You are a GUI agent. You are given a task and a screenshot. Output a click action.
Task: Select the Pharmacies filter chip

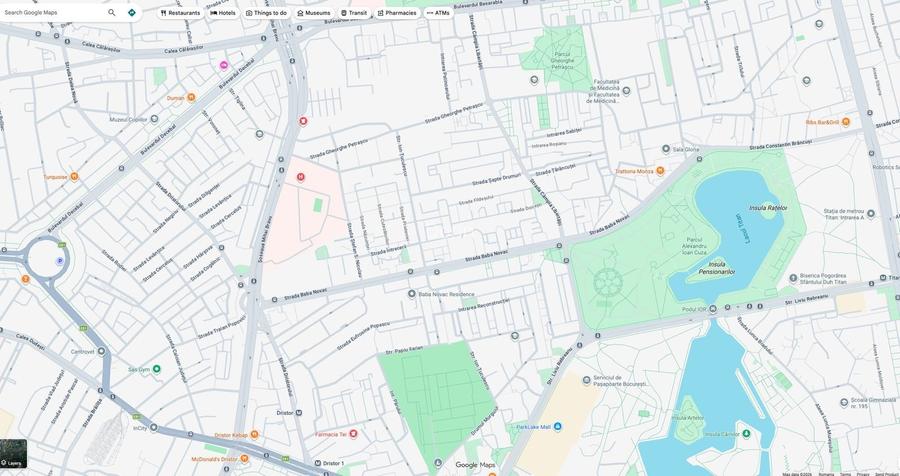(x=396, y=13)
